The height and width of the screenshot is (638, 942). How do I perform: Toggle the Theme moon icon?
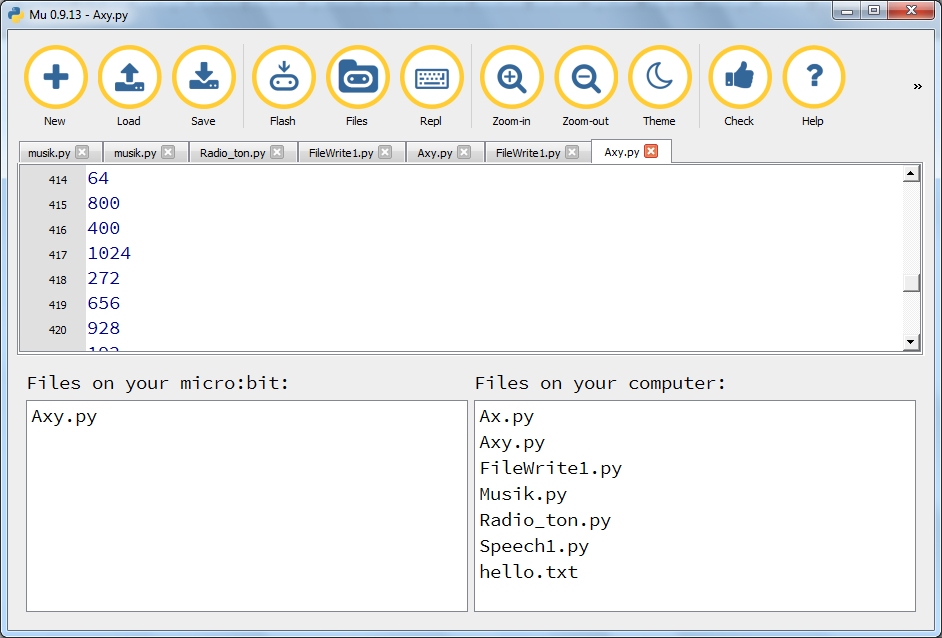[x=659, y=78]
